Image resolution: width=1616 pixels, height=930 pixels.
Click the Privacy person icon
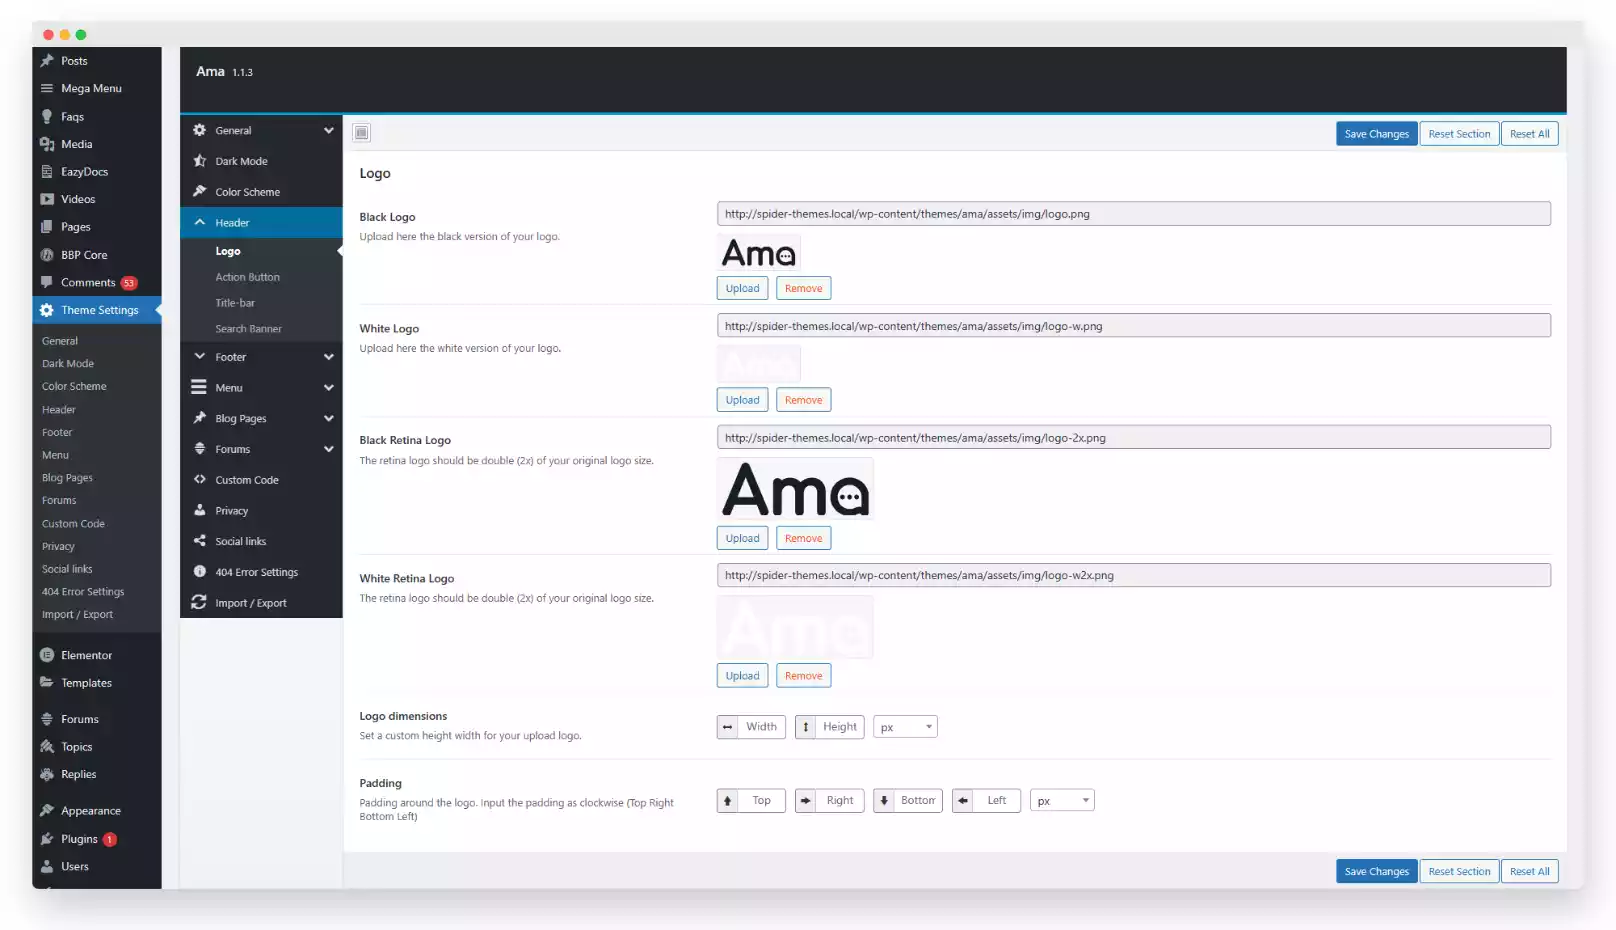pyautogui.click(x=199, y=510)
